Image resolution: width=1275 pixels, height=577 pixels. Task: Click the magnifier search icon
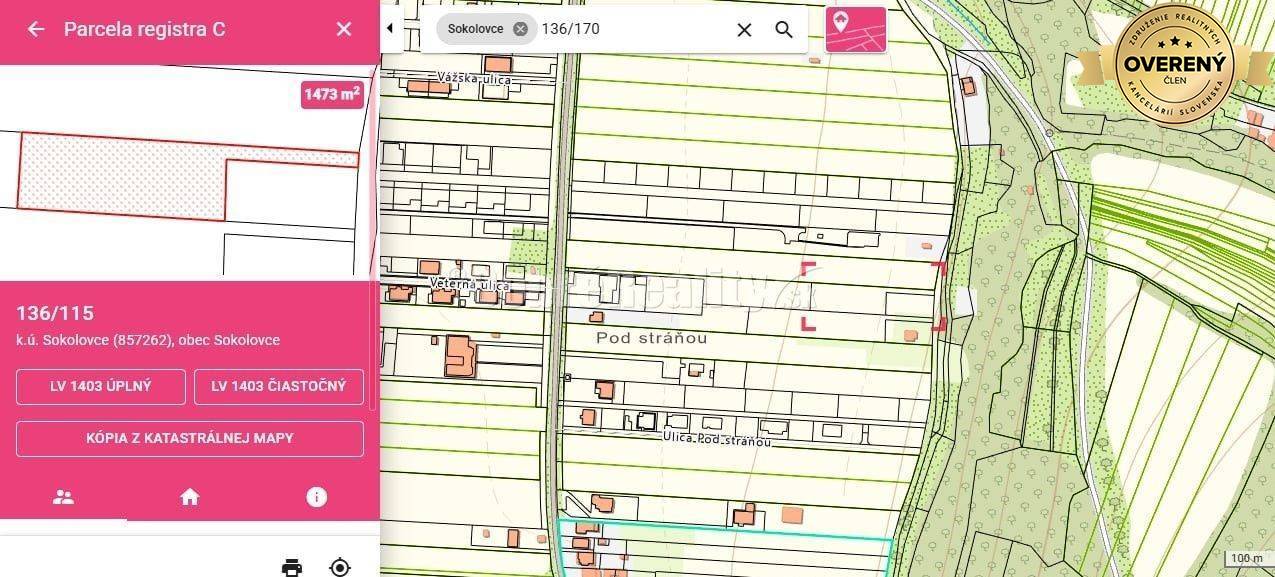pos(784,30)
